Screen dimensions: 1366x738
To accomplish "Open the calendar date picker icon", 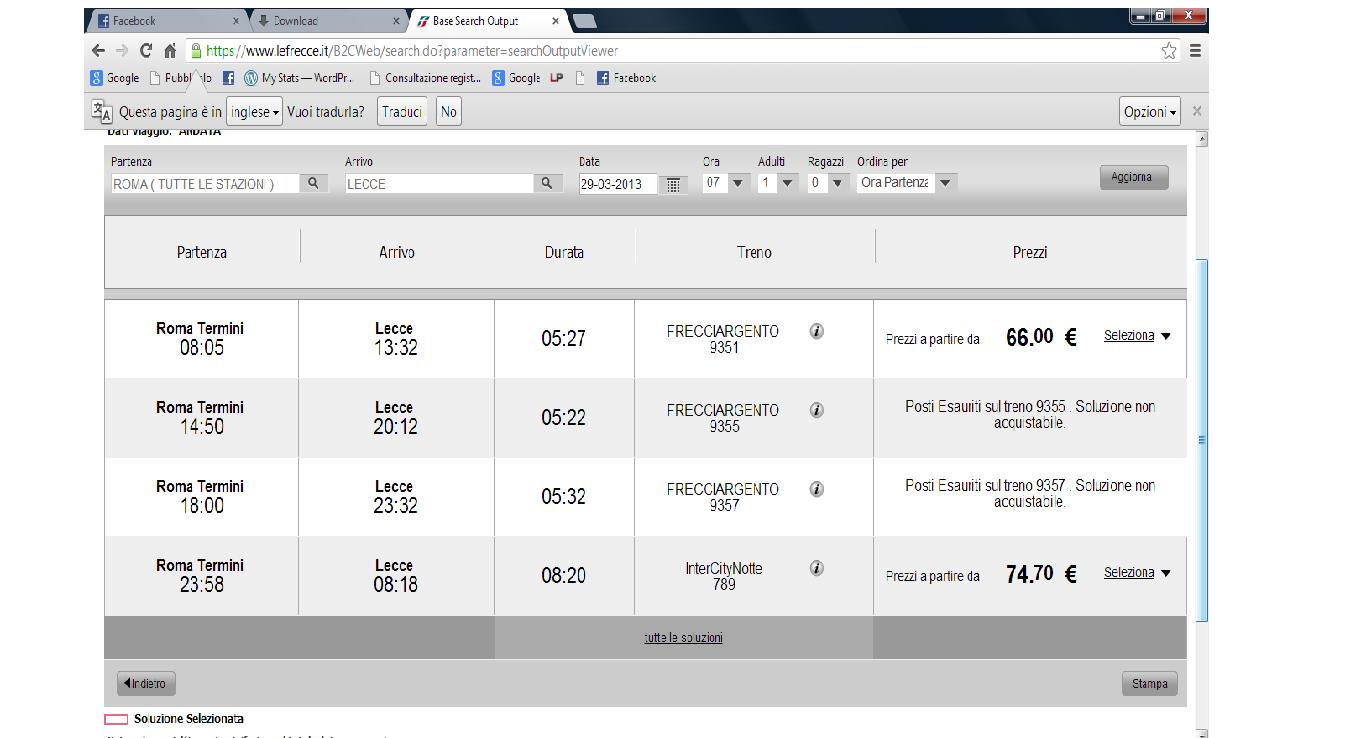I will click(x=674, y=185).
